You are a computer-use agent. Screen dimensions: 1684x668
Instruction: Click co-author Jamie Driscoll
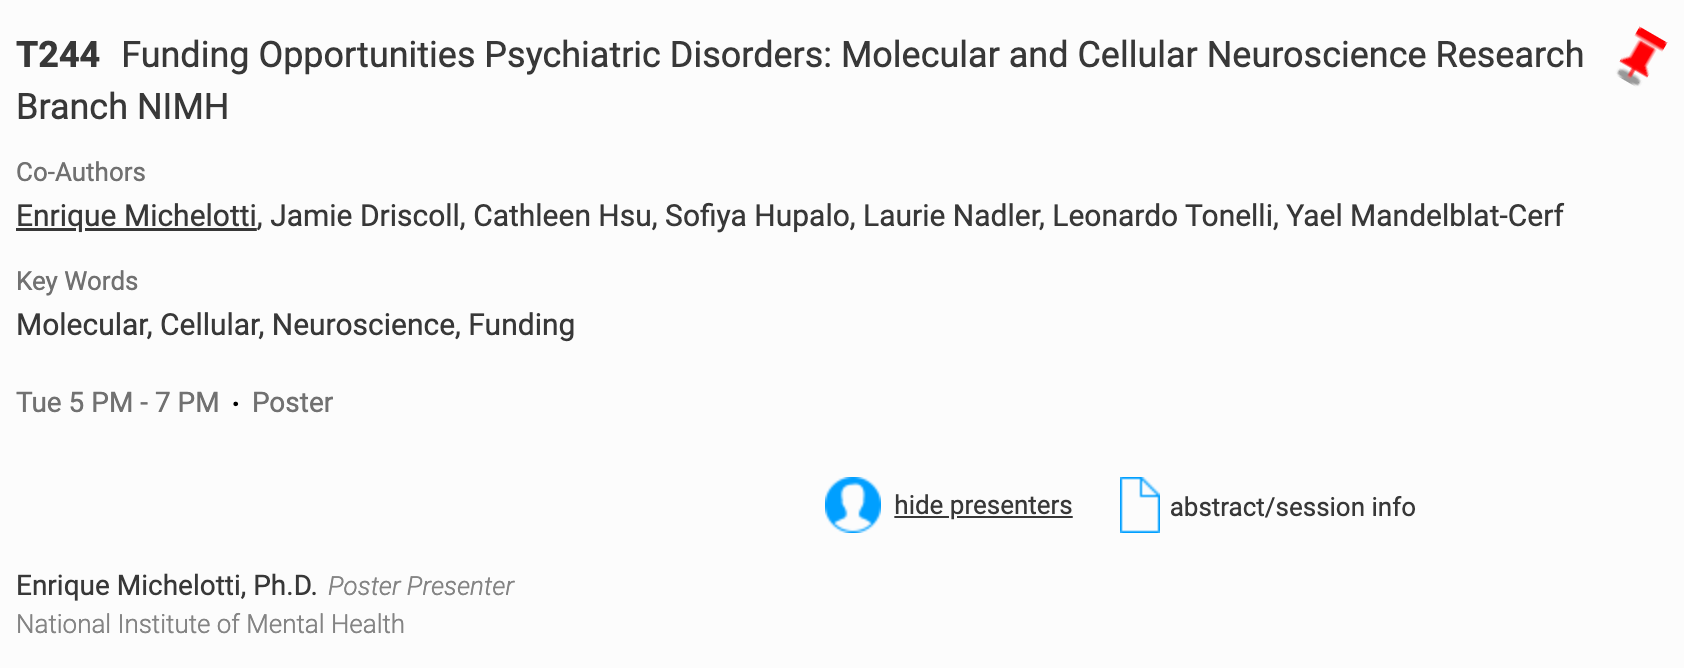point(365,216)
